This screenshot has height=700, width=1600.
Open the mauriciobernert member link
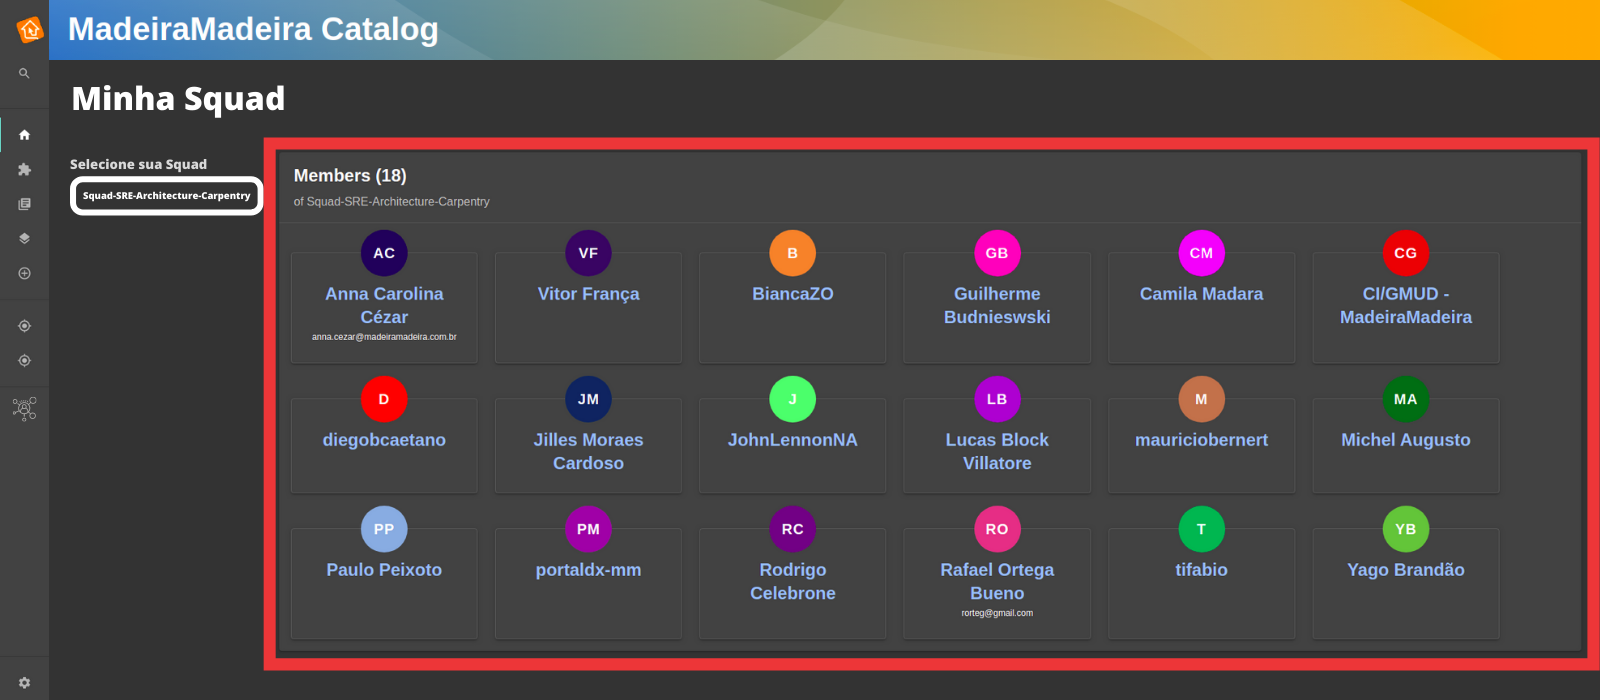[x=1201, y=440]
